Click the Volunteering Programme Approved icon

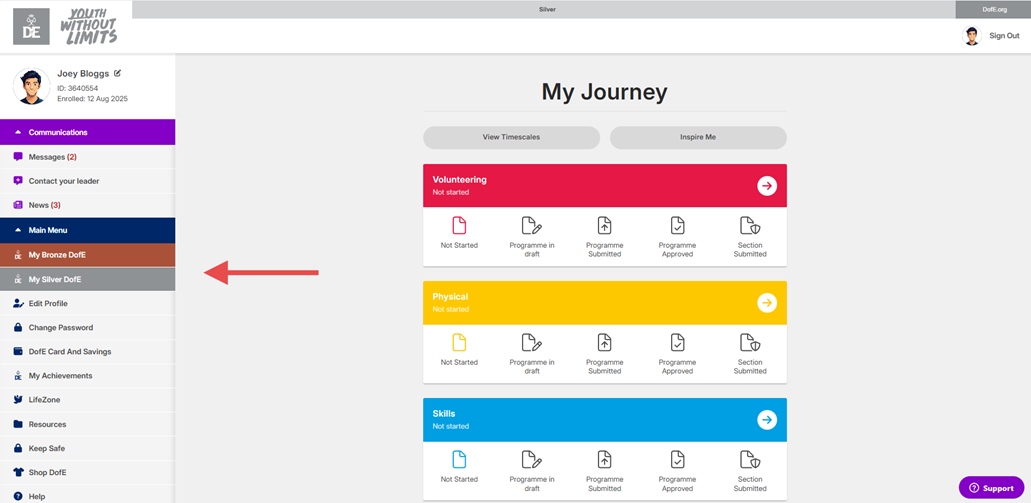[x=677, y=226]
